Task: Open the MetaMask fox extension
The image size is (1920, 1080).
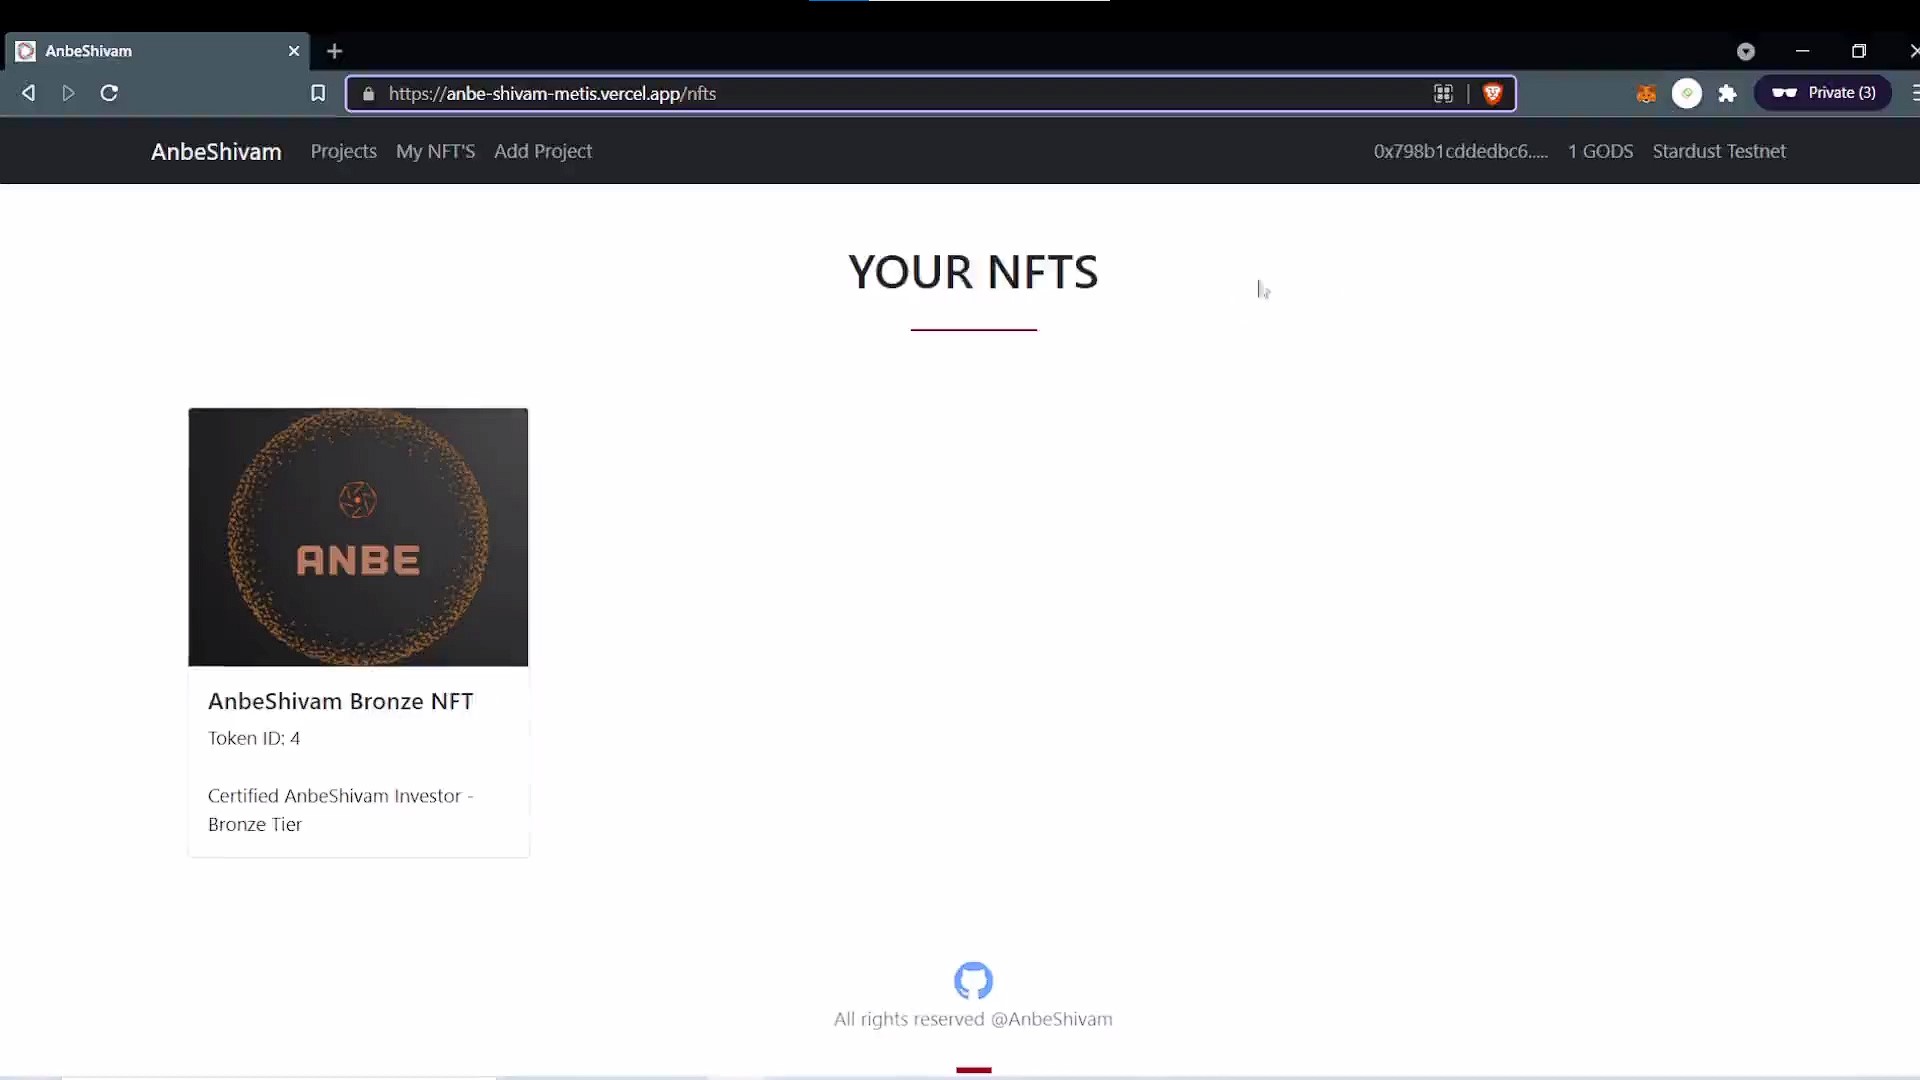Action: [1646, 93]
